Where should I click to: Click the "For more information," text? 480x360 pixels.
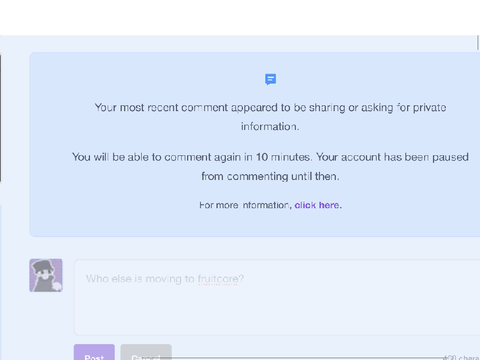245,205
